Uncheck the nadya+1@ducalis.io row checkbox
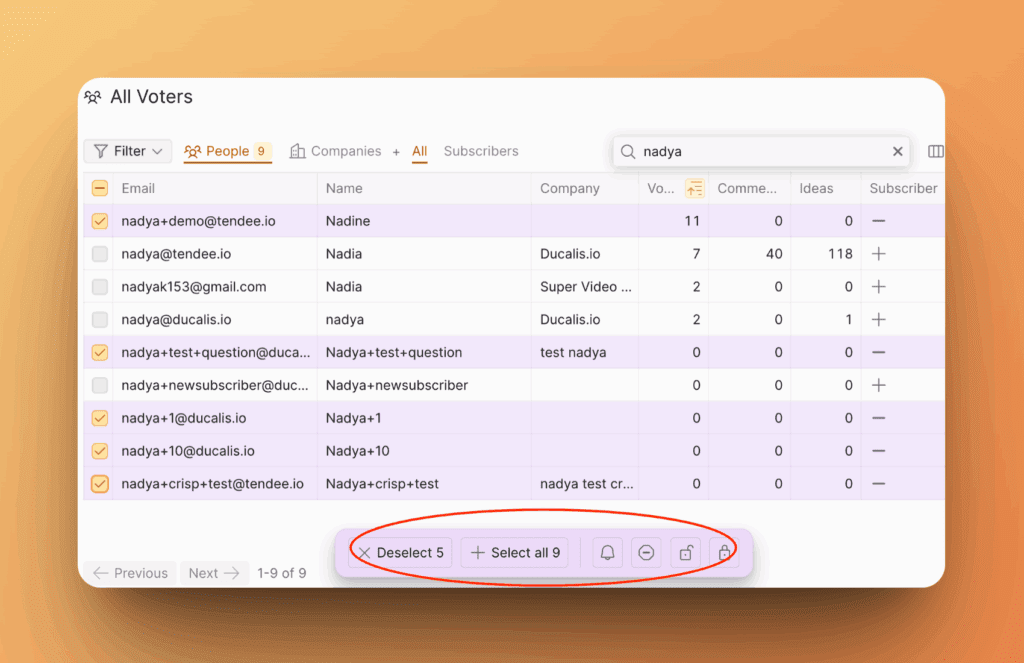 [100, 418]
